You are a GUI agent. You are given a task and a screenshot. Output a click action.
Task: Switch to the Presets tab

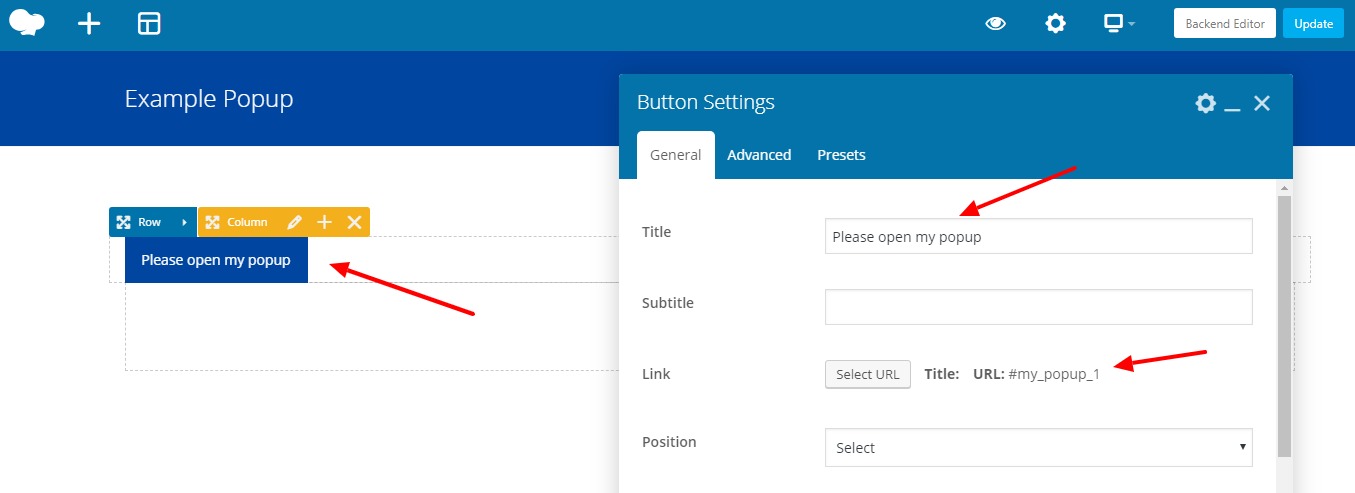841,155
